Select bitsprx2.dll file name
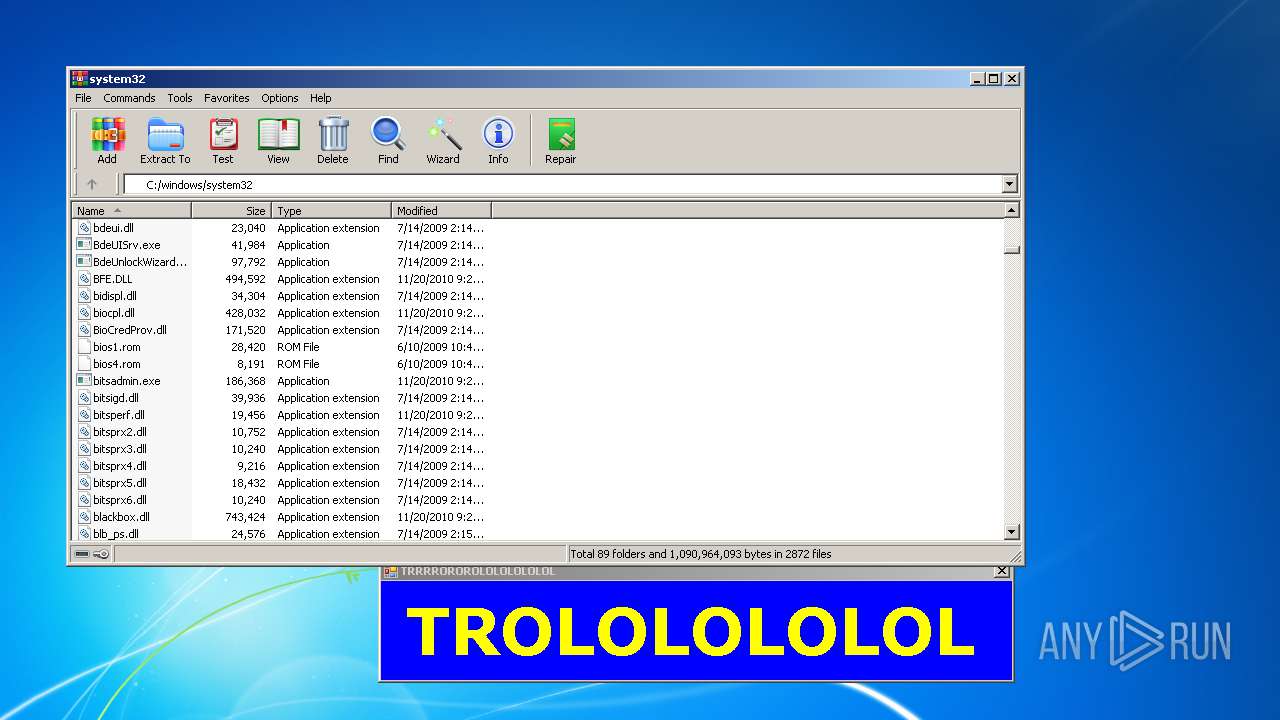The image size is (1280, 720). click(120, 432)
